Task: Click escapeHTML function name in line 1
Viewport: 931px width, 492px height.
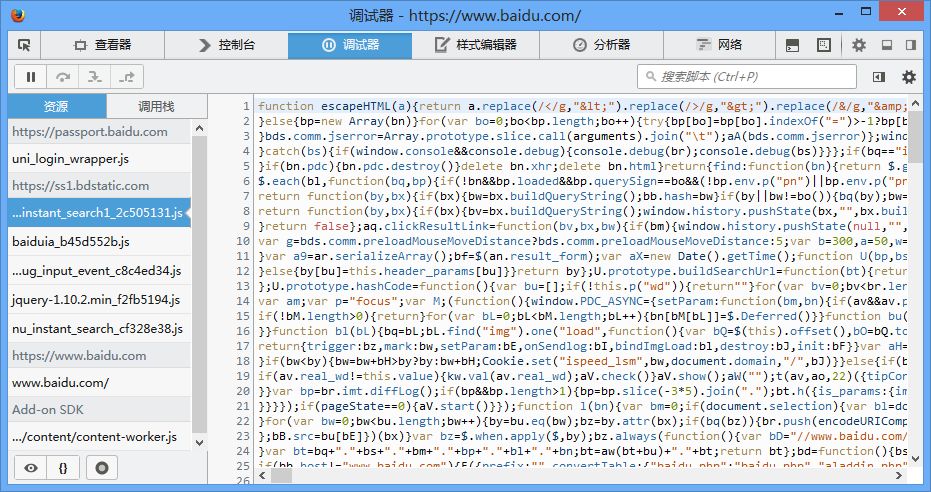Action: point(359,106)
